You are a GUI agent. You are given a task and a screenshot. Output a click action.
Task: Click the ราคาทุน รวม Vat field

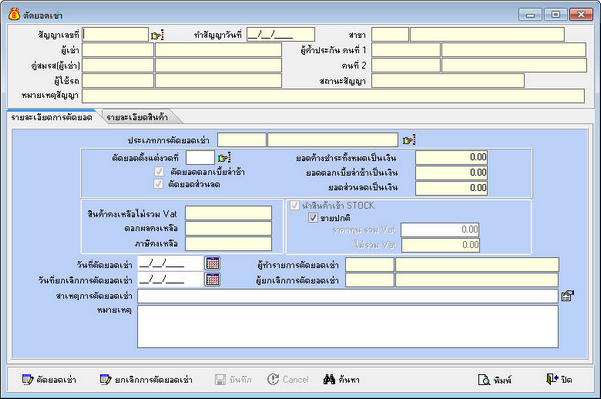[x=440, y=230]
